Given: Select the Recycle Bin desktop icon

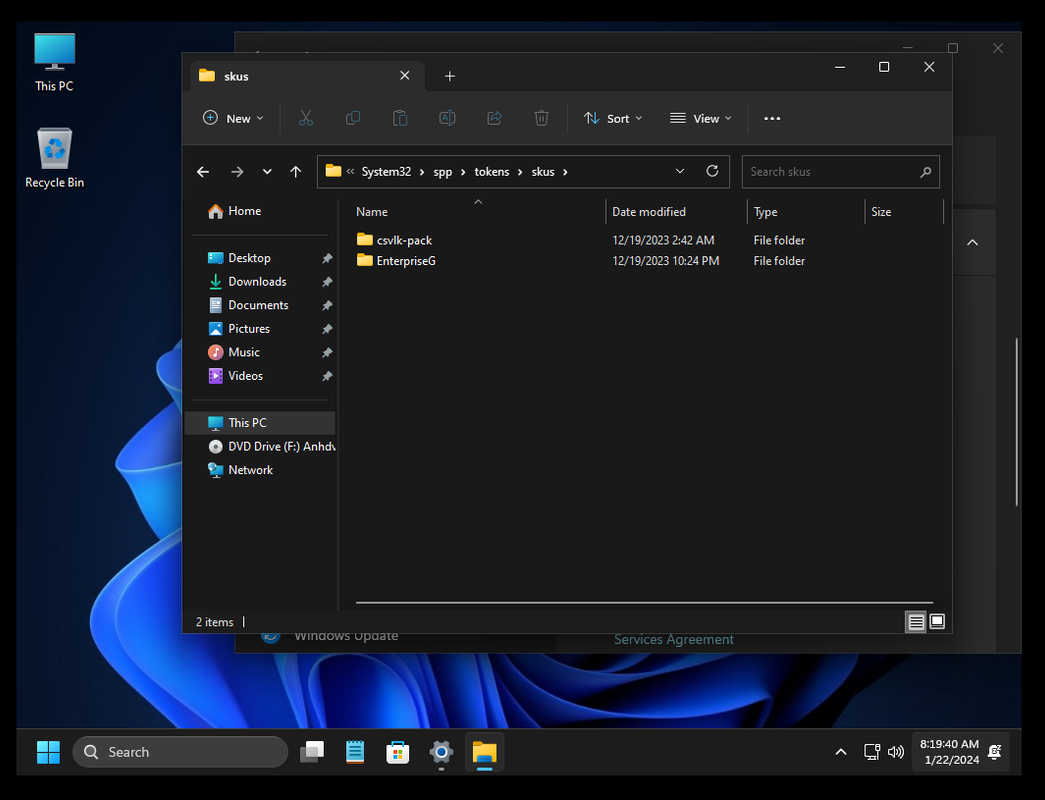Looking at the screenshot, I should click(54, 158).
